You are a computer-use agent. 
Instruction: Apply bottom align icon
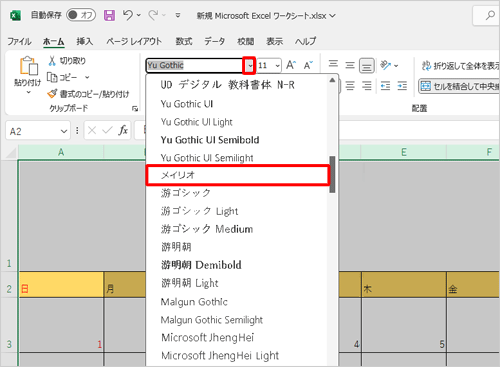click(367, 65)
